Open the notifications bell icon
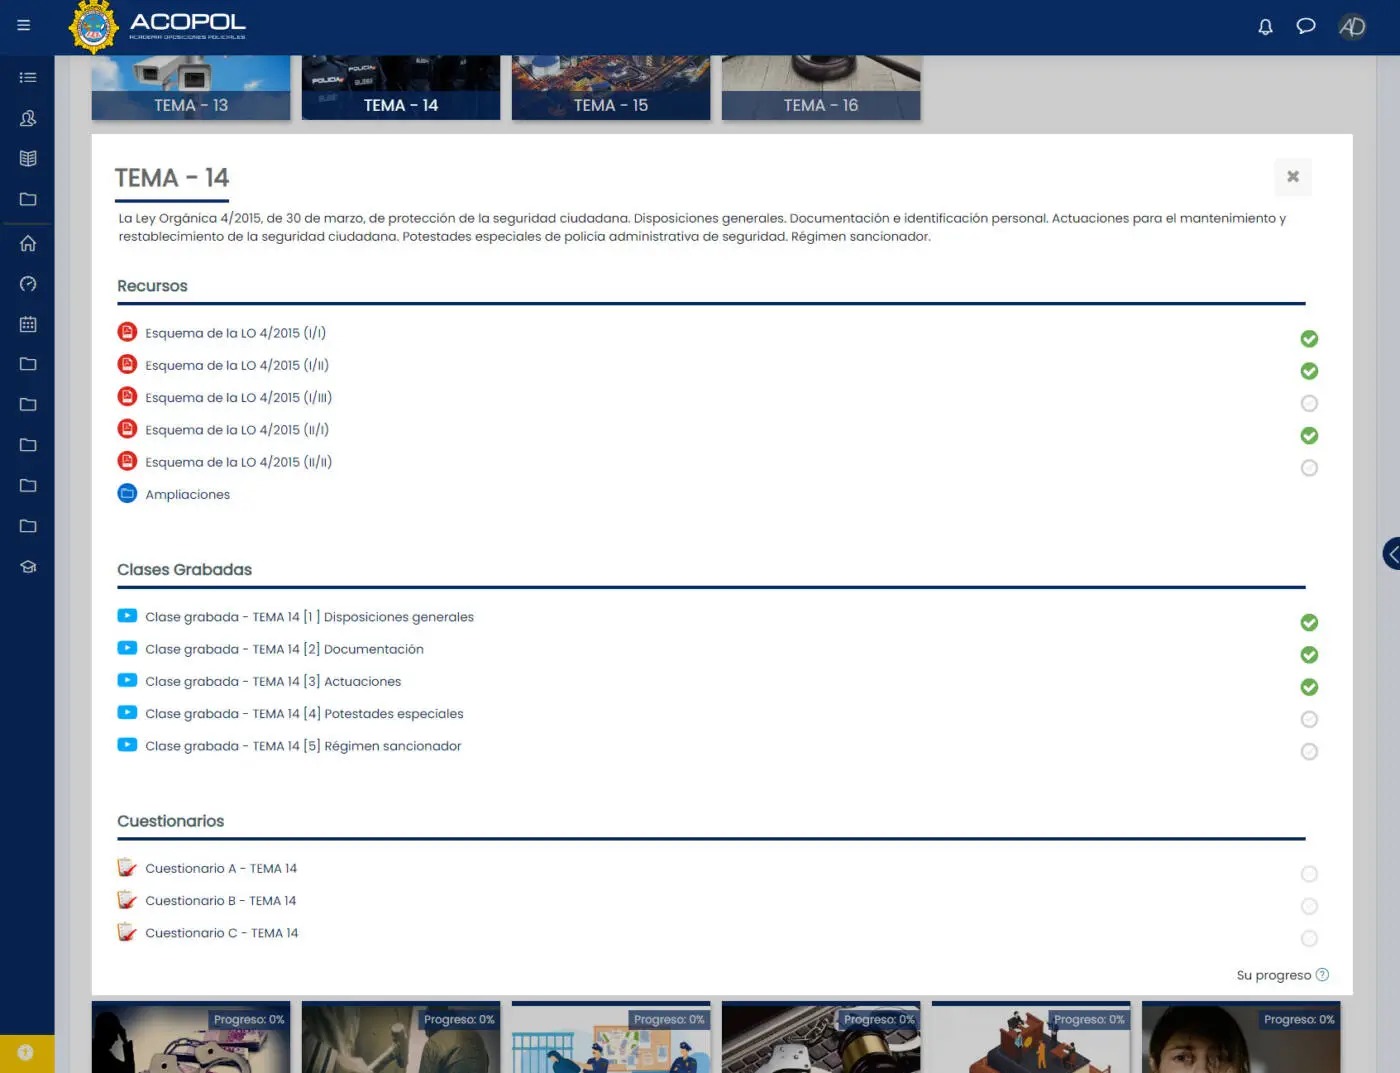This screenshot has width=1400, height=1073. (x=1265, y=27)
